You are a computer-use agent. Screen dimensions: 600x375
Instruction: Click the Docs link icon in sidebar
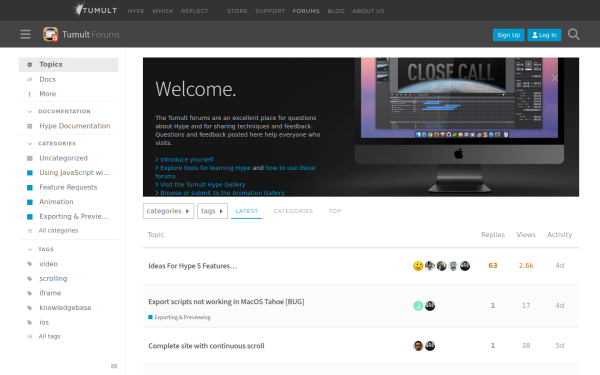coord(30,80)
